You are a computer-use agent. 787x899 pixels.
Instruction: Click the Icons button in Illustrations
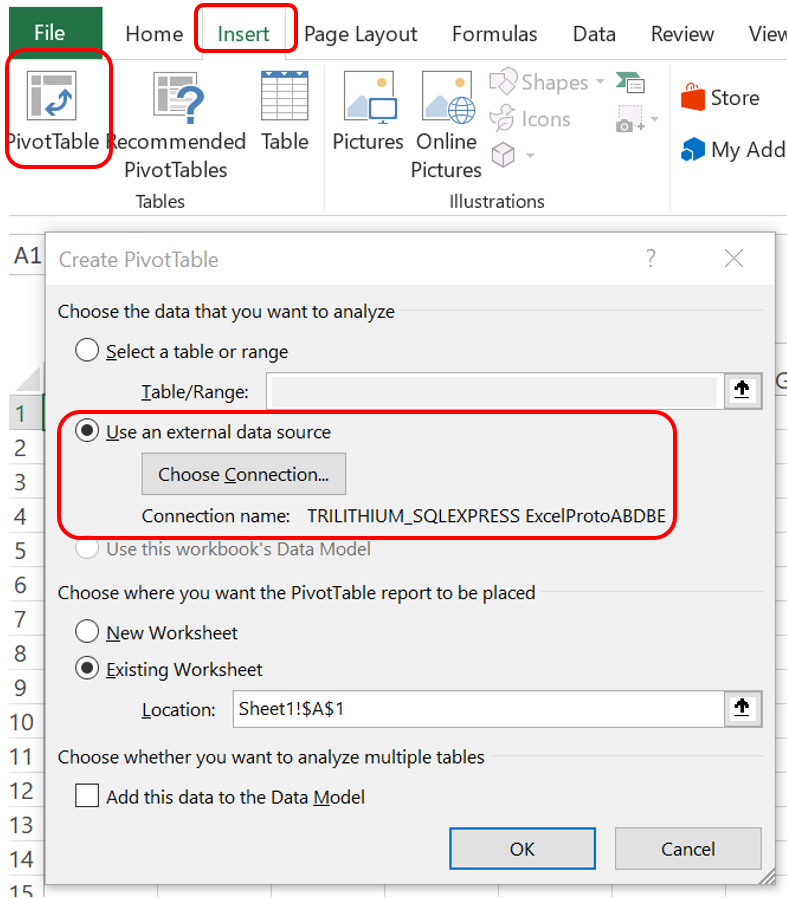tap(530, 119)
